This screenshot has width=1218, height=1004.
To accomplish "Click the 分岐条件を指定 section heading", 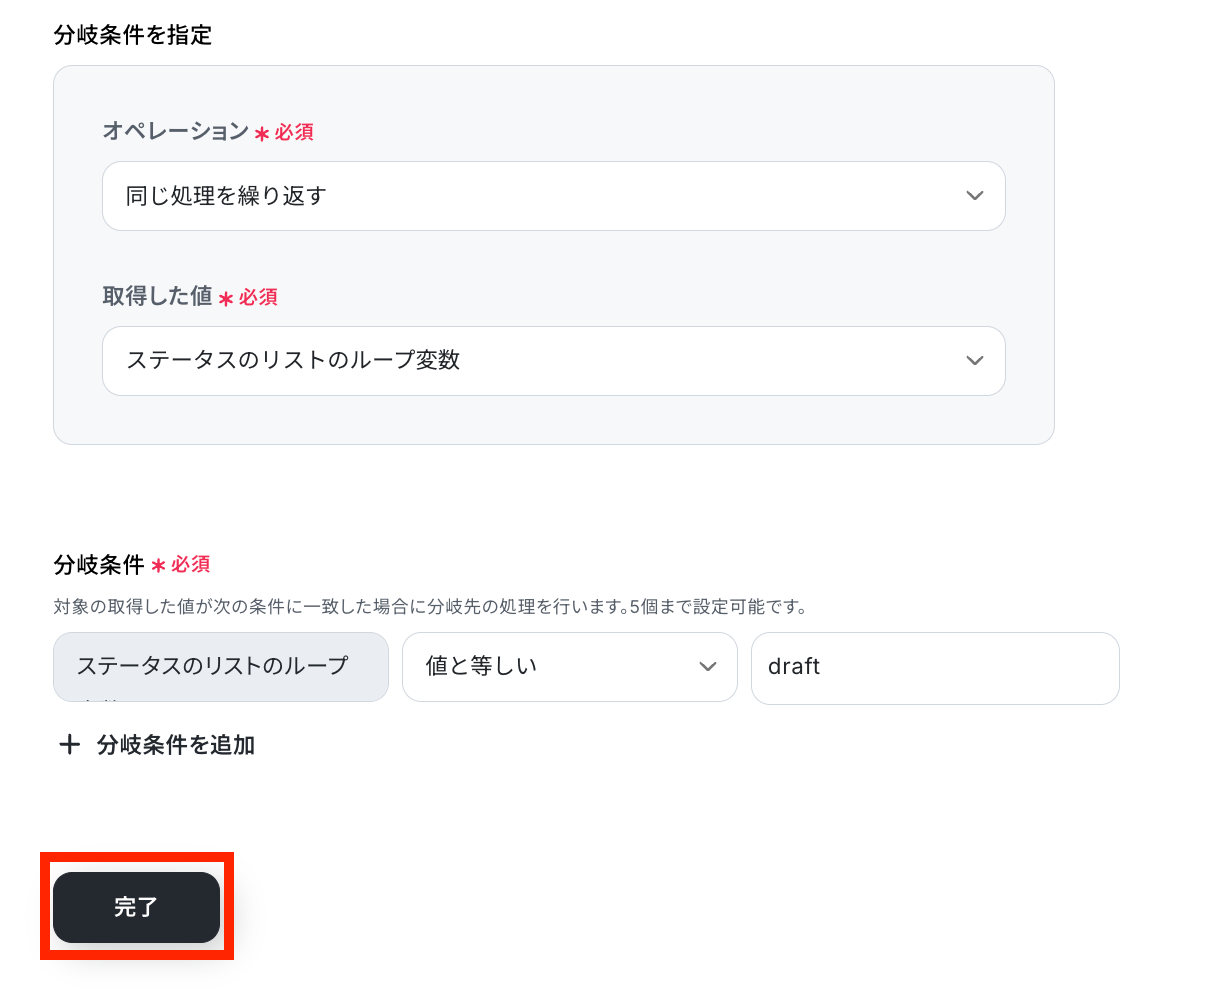I will pos(133,35).
